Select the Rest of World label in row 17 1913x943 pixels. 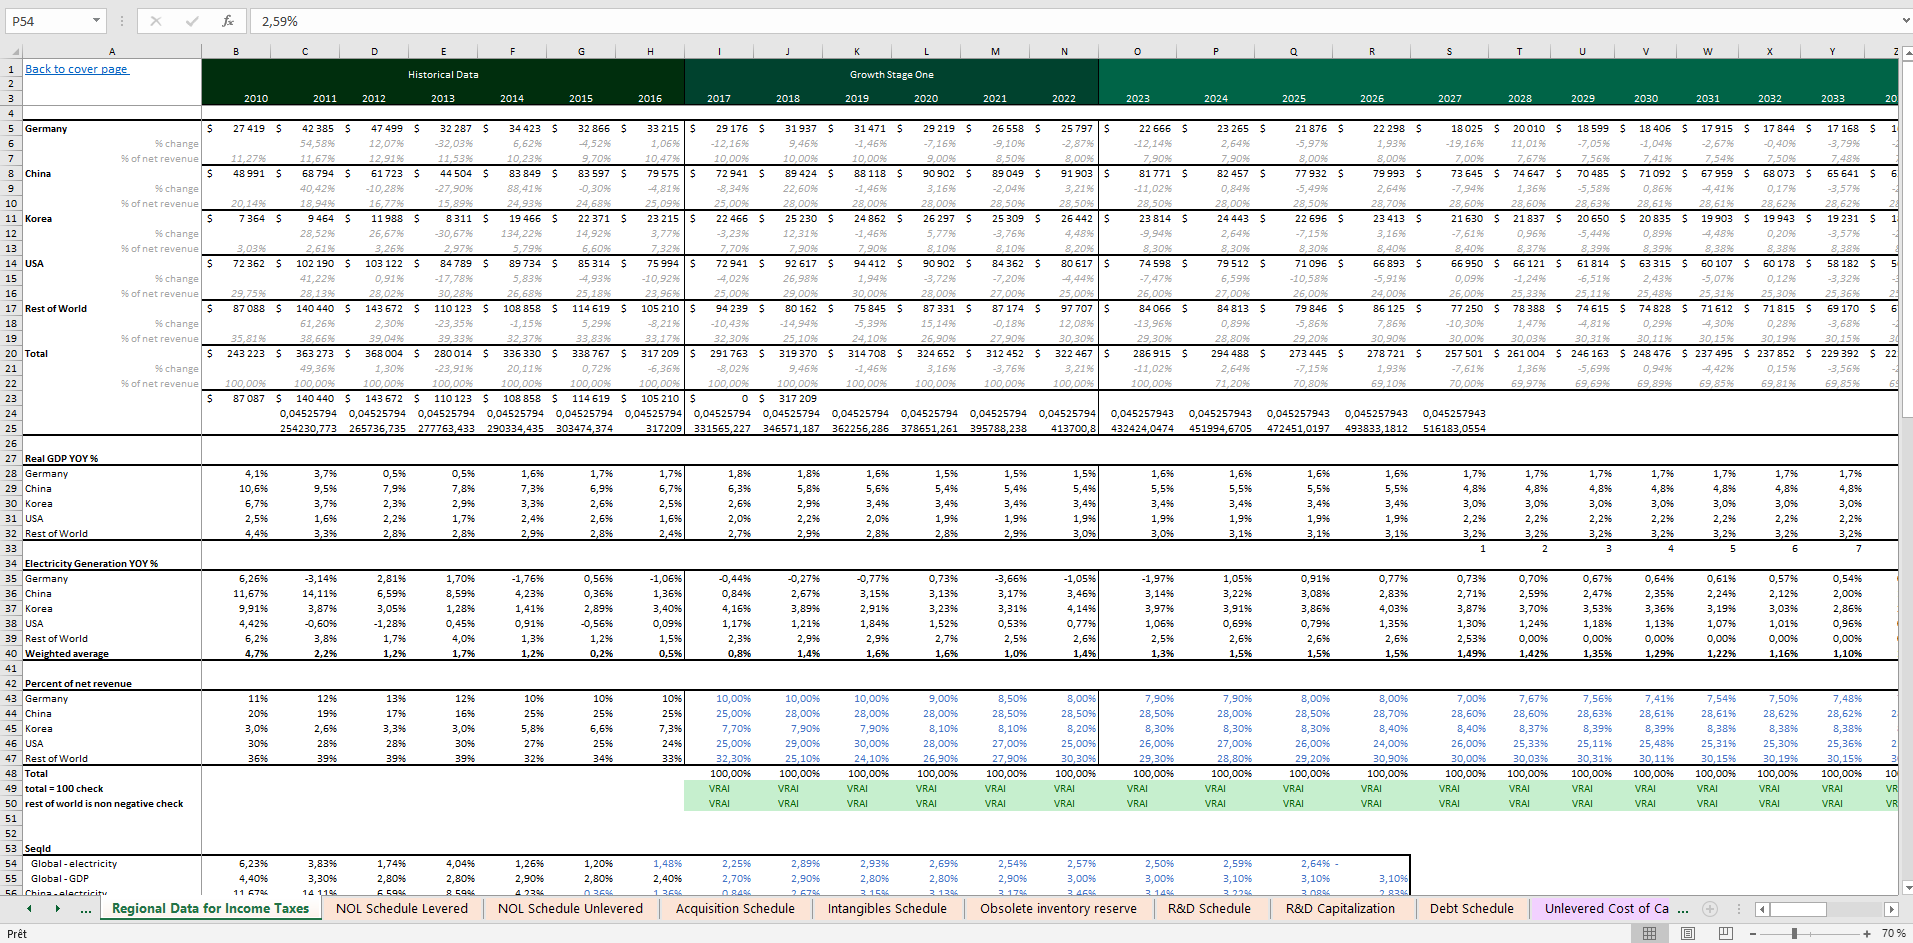[56, 309]
